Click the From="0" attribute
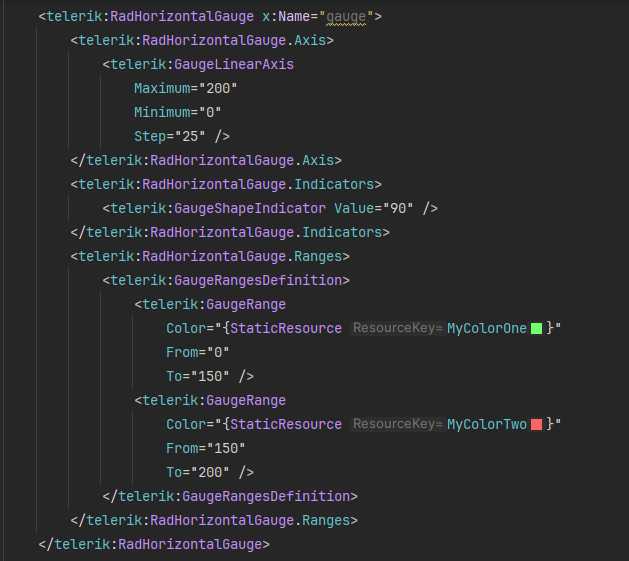The width and height of the screenshot is (629, 561). 198,353
